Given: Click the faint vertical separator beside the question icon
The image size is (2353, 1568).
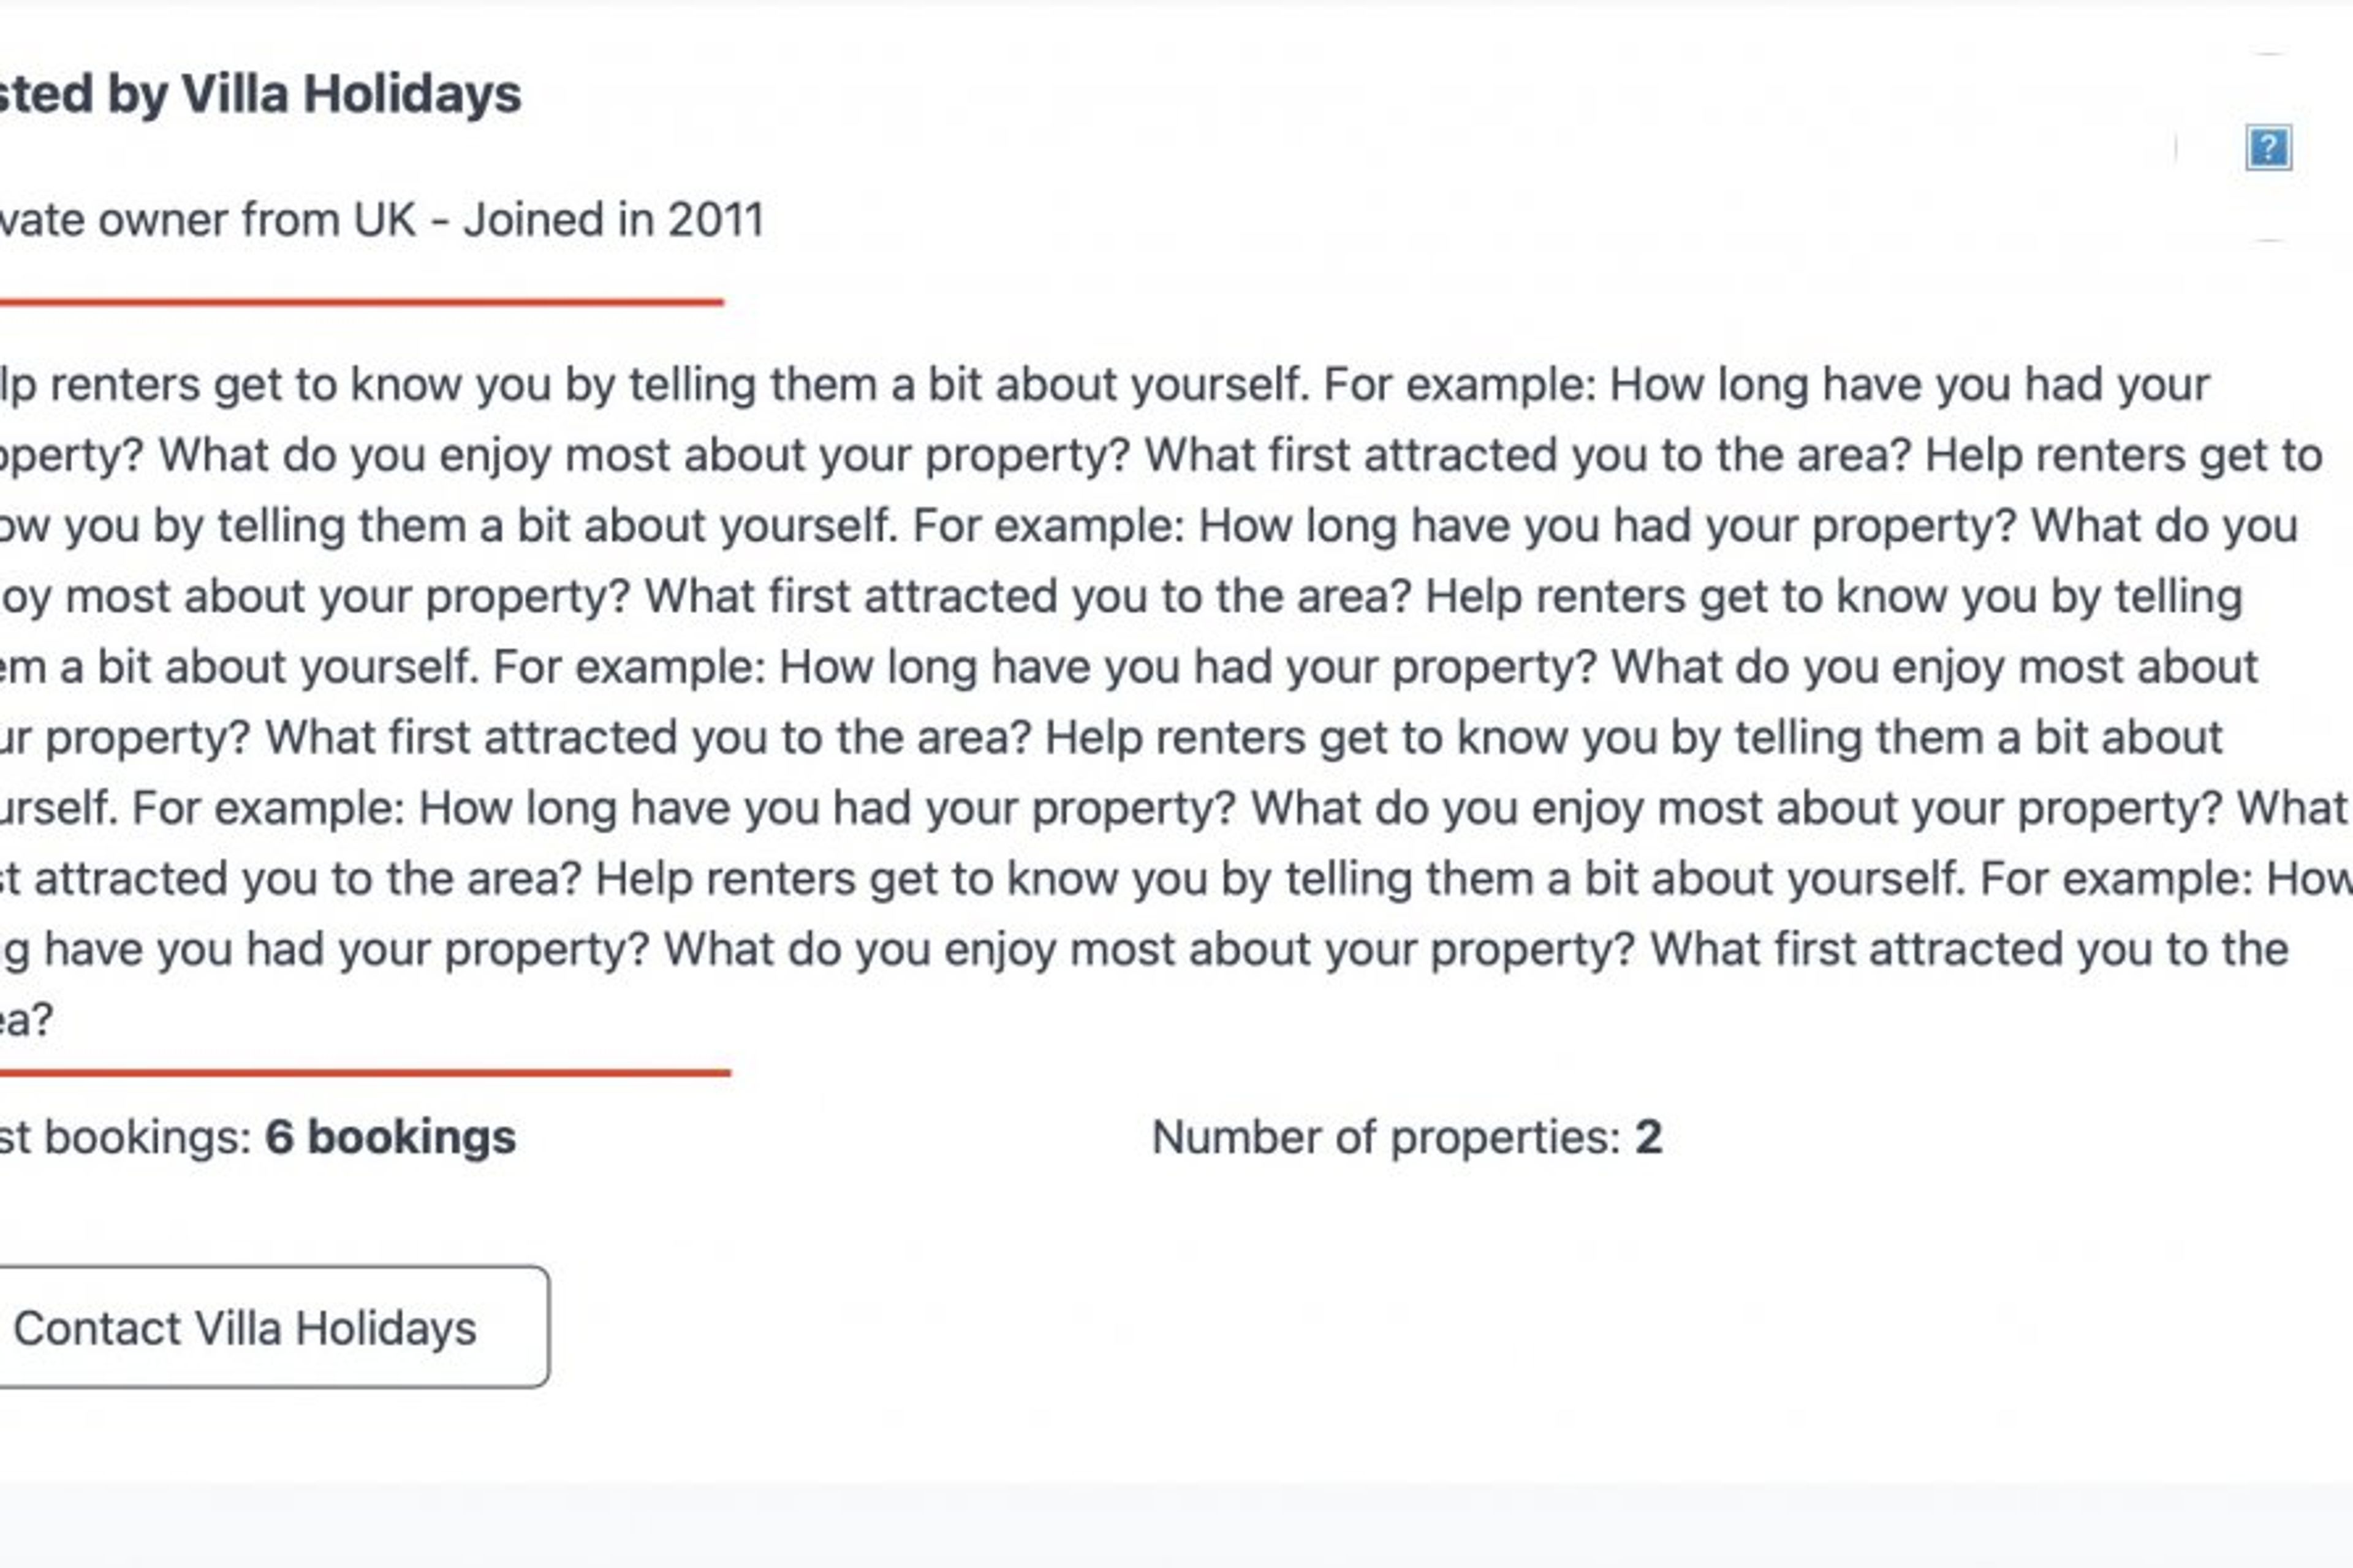Looking at the screenshot, I should [2176, 148].
